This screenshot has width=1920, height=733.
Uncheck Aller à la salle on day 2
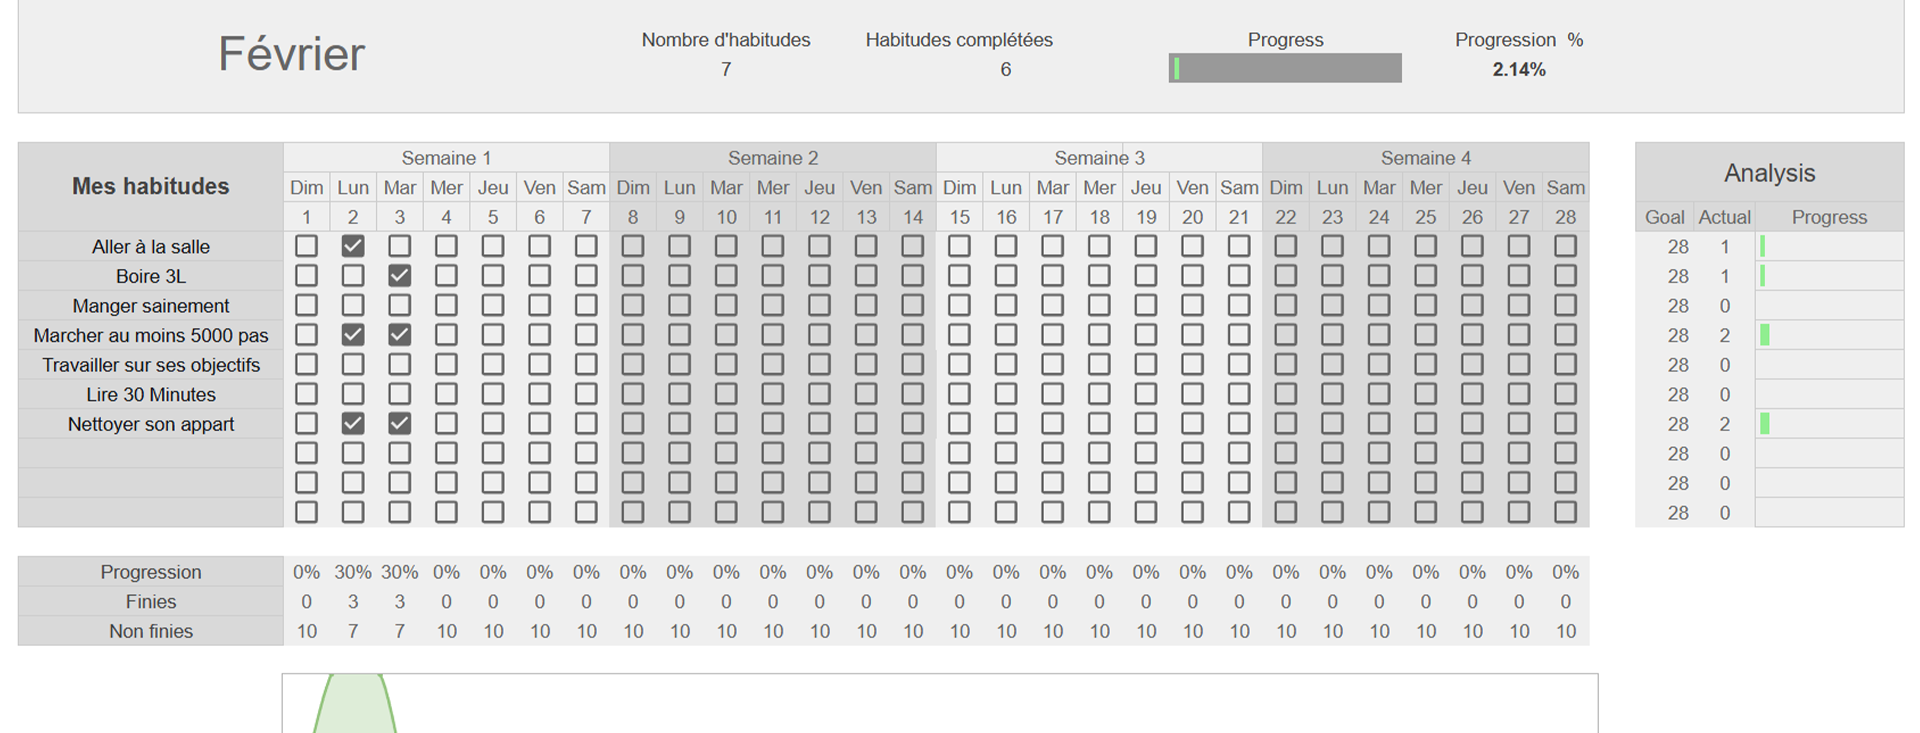coord(353,246)
